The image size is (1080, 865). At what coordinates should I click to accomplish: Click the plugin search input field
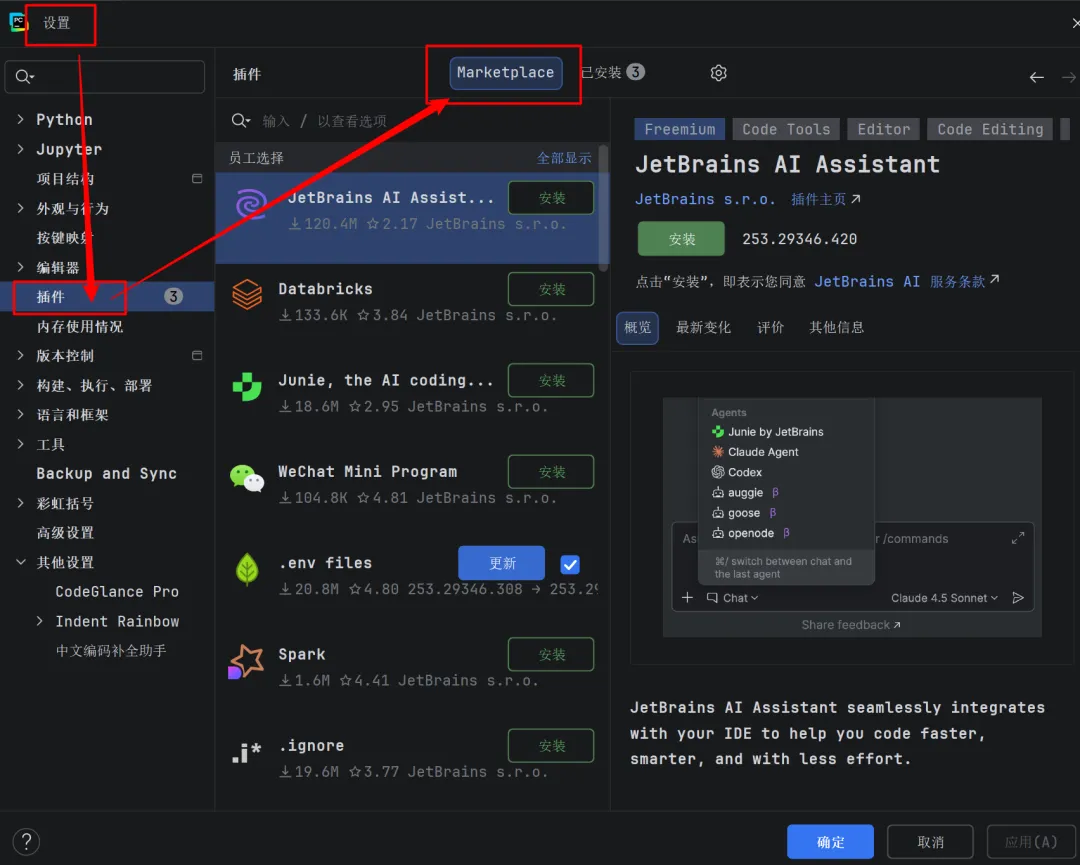[x=413, y=121]
